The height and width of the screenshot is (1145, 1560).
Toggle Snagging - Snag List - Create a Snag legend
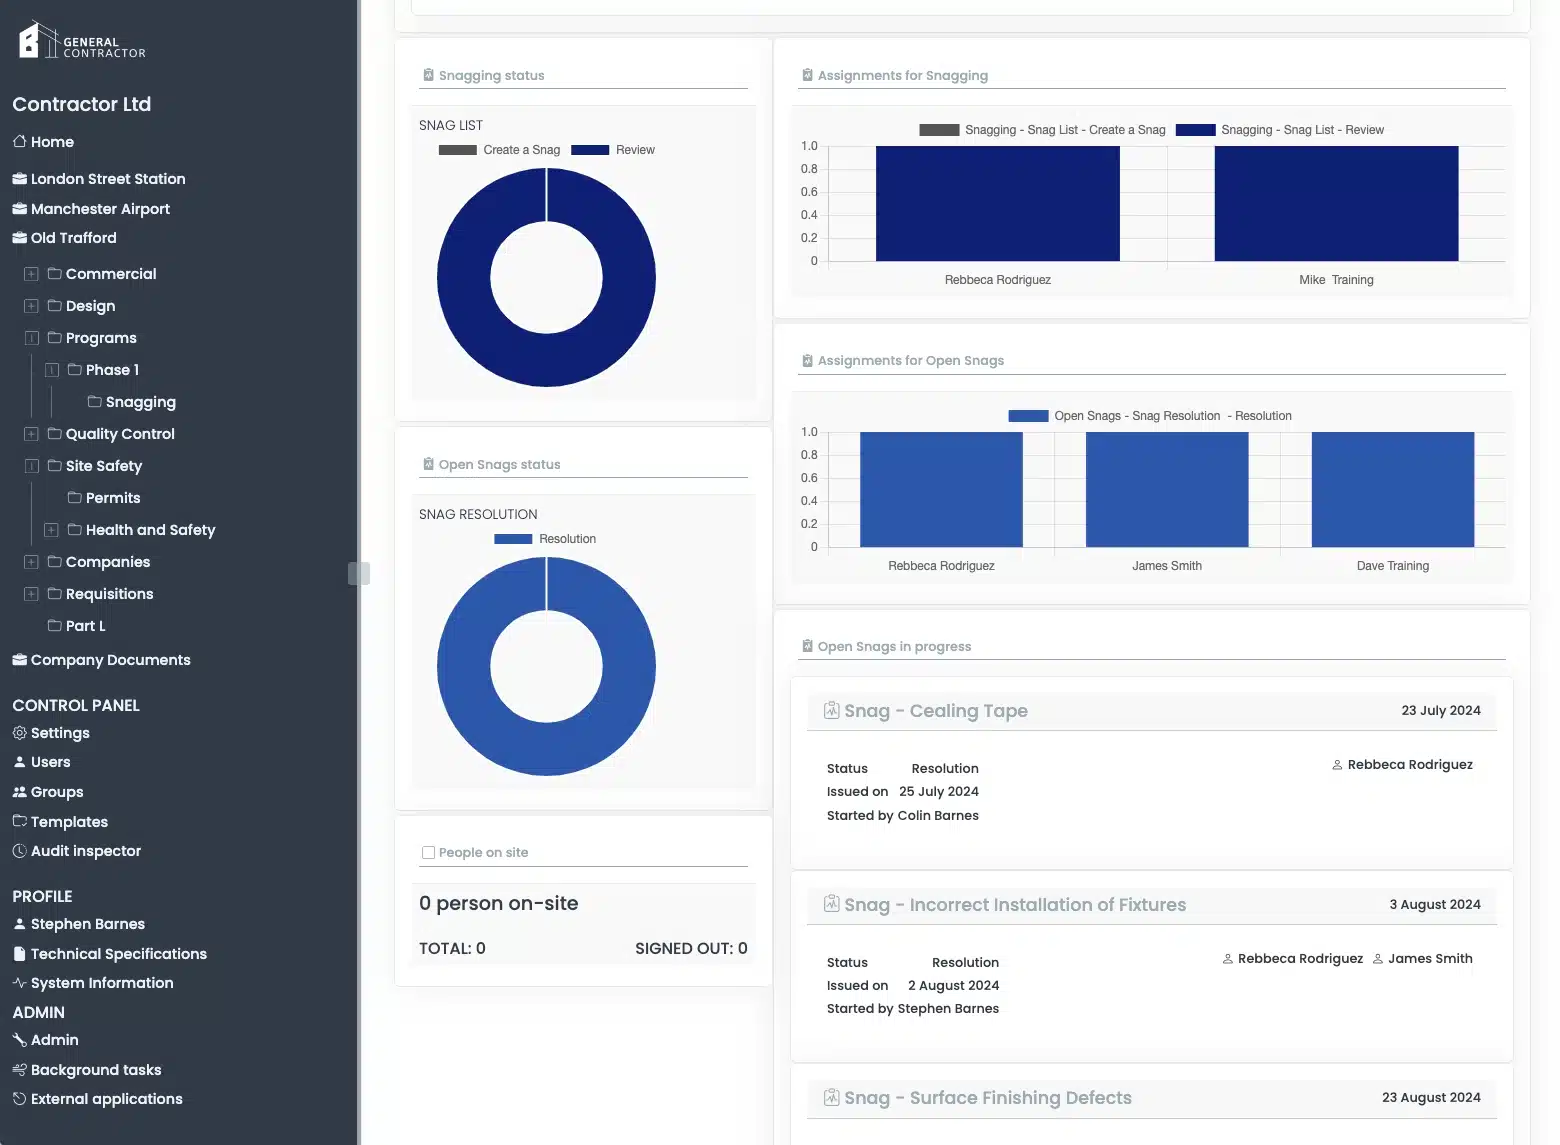1042,130
